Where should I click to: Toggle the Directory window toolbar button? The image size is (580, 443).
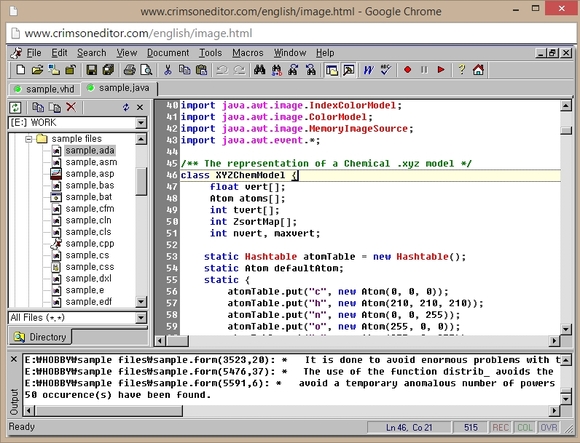332,70
